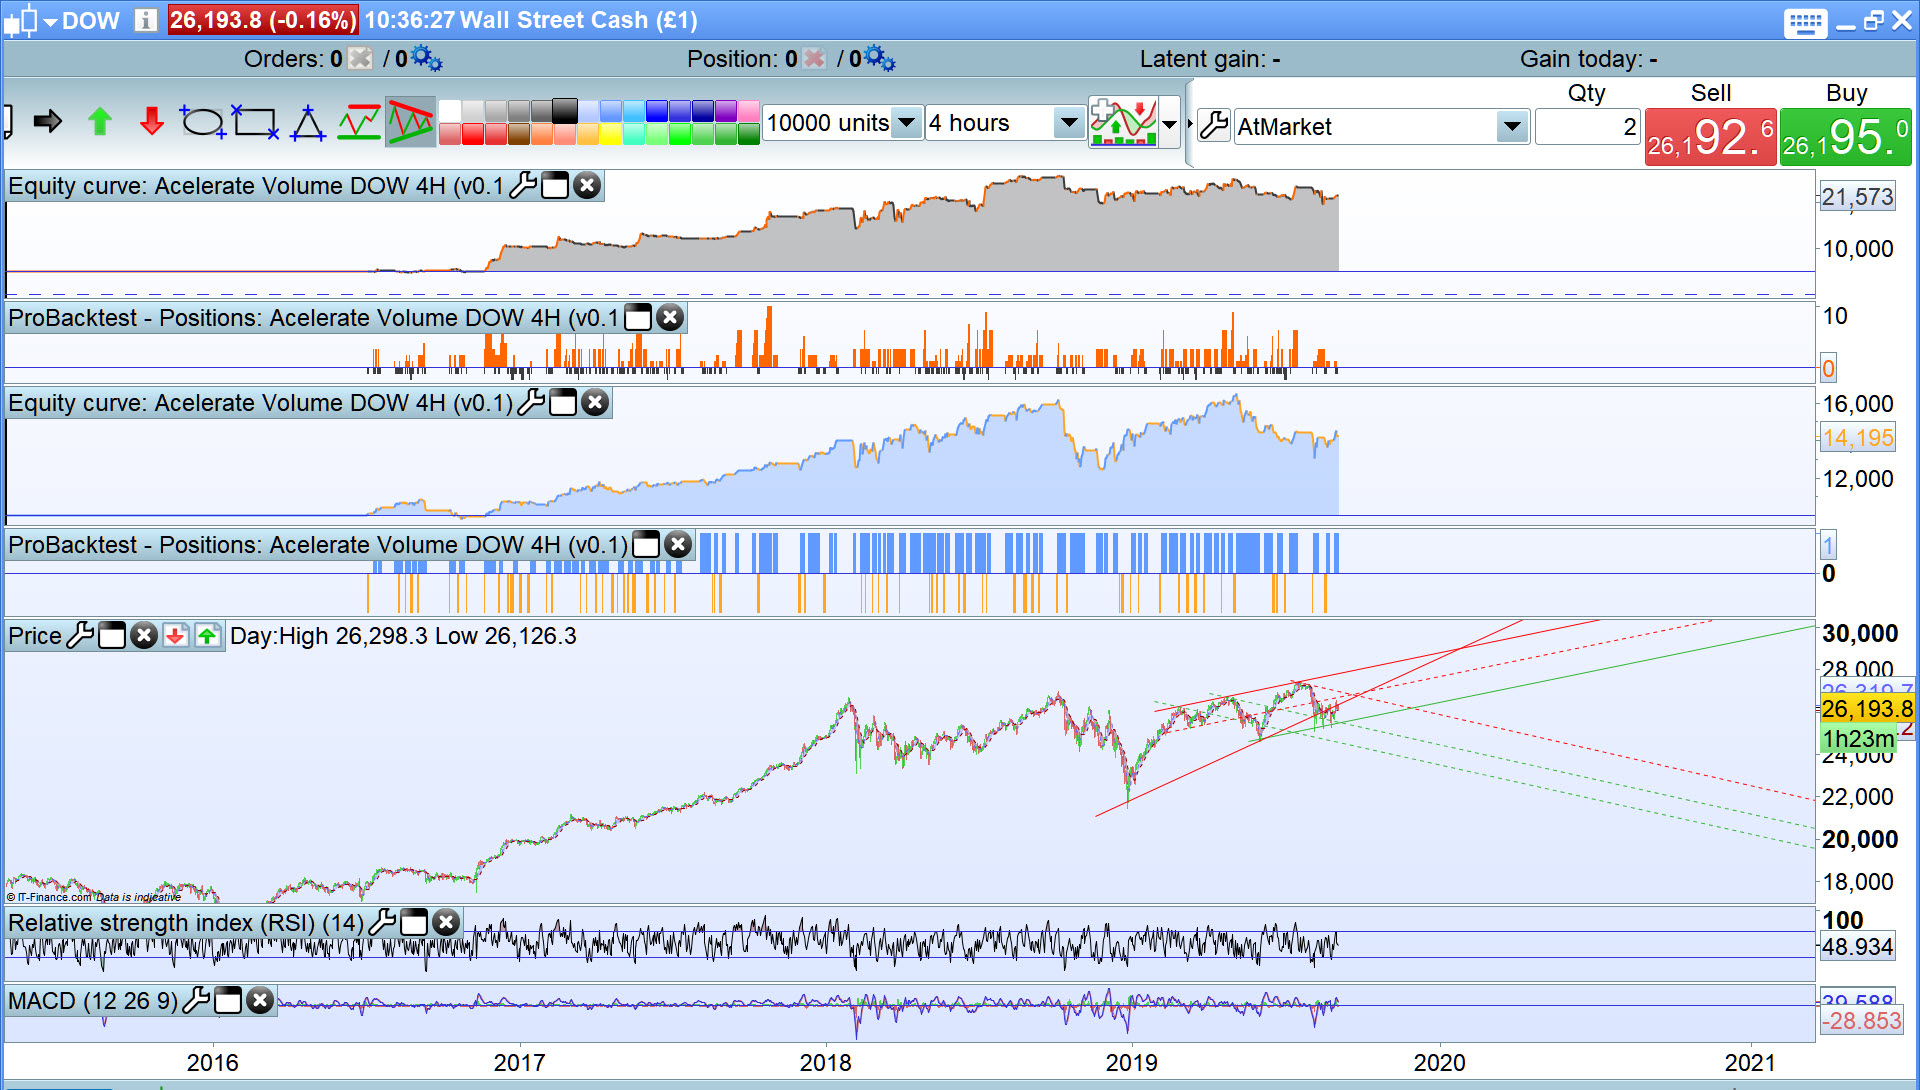This screenshot has height=1090, width=1920.
Task: Open the indicators and trading systems icon
Action: (x=1123, y=122)
